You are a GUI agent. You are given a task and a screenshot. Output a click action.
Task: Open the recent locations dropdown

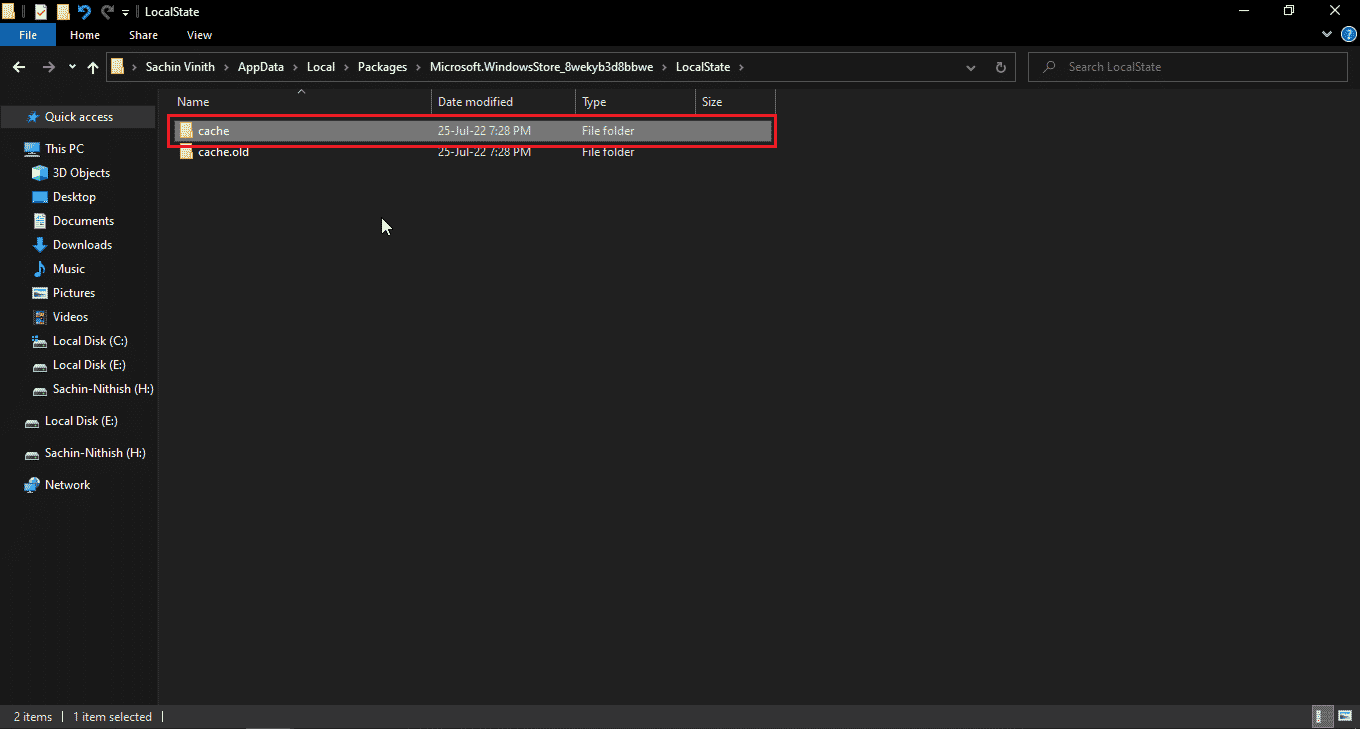[x=72, y=67]
